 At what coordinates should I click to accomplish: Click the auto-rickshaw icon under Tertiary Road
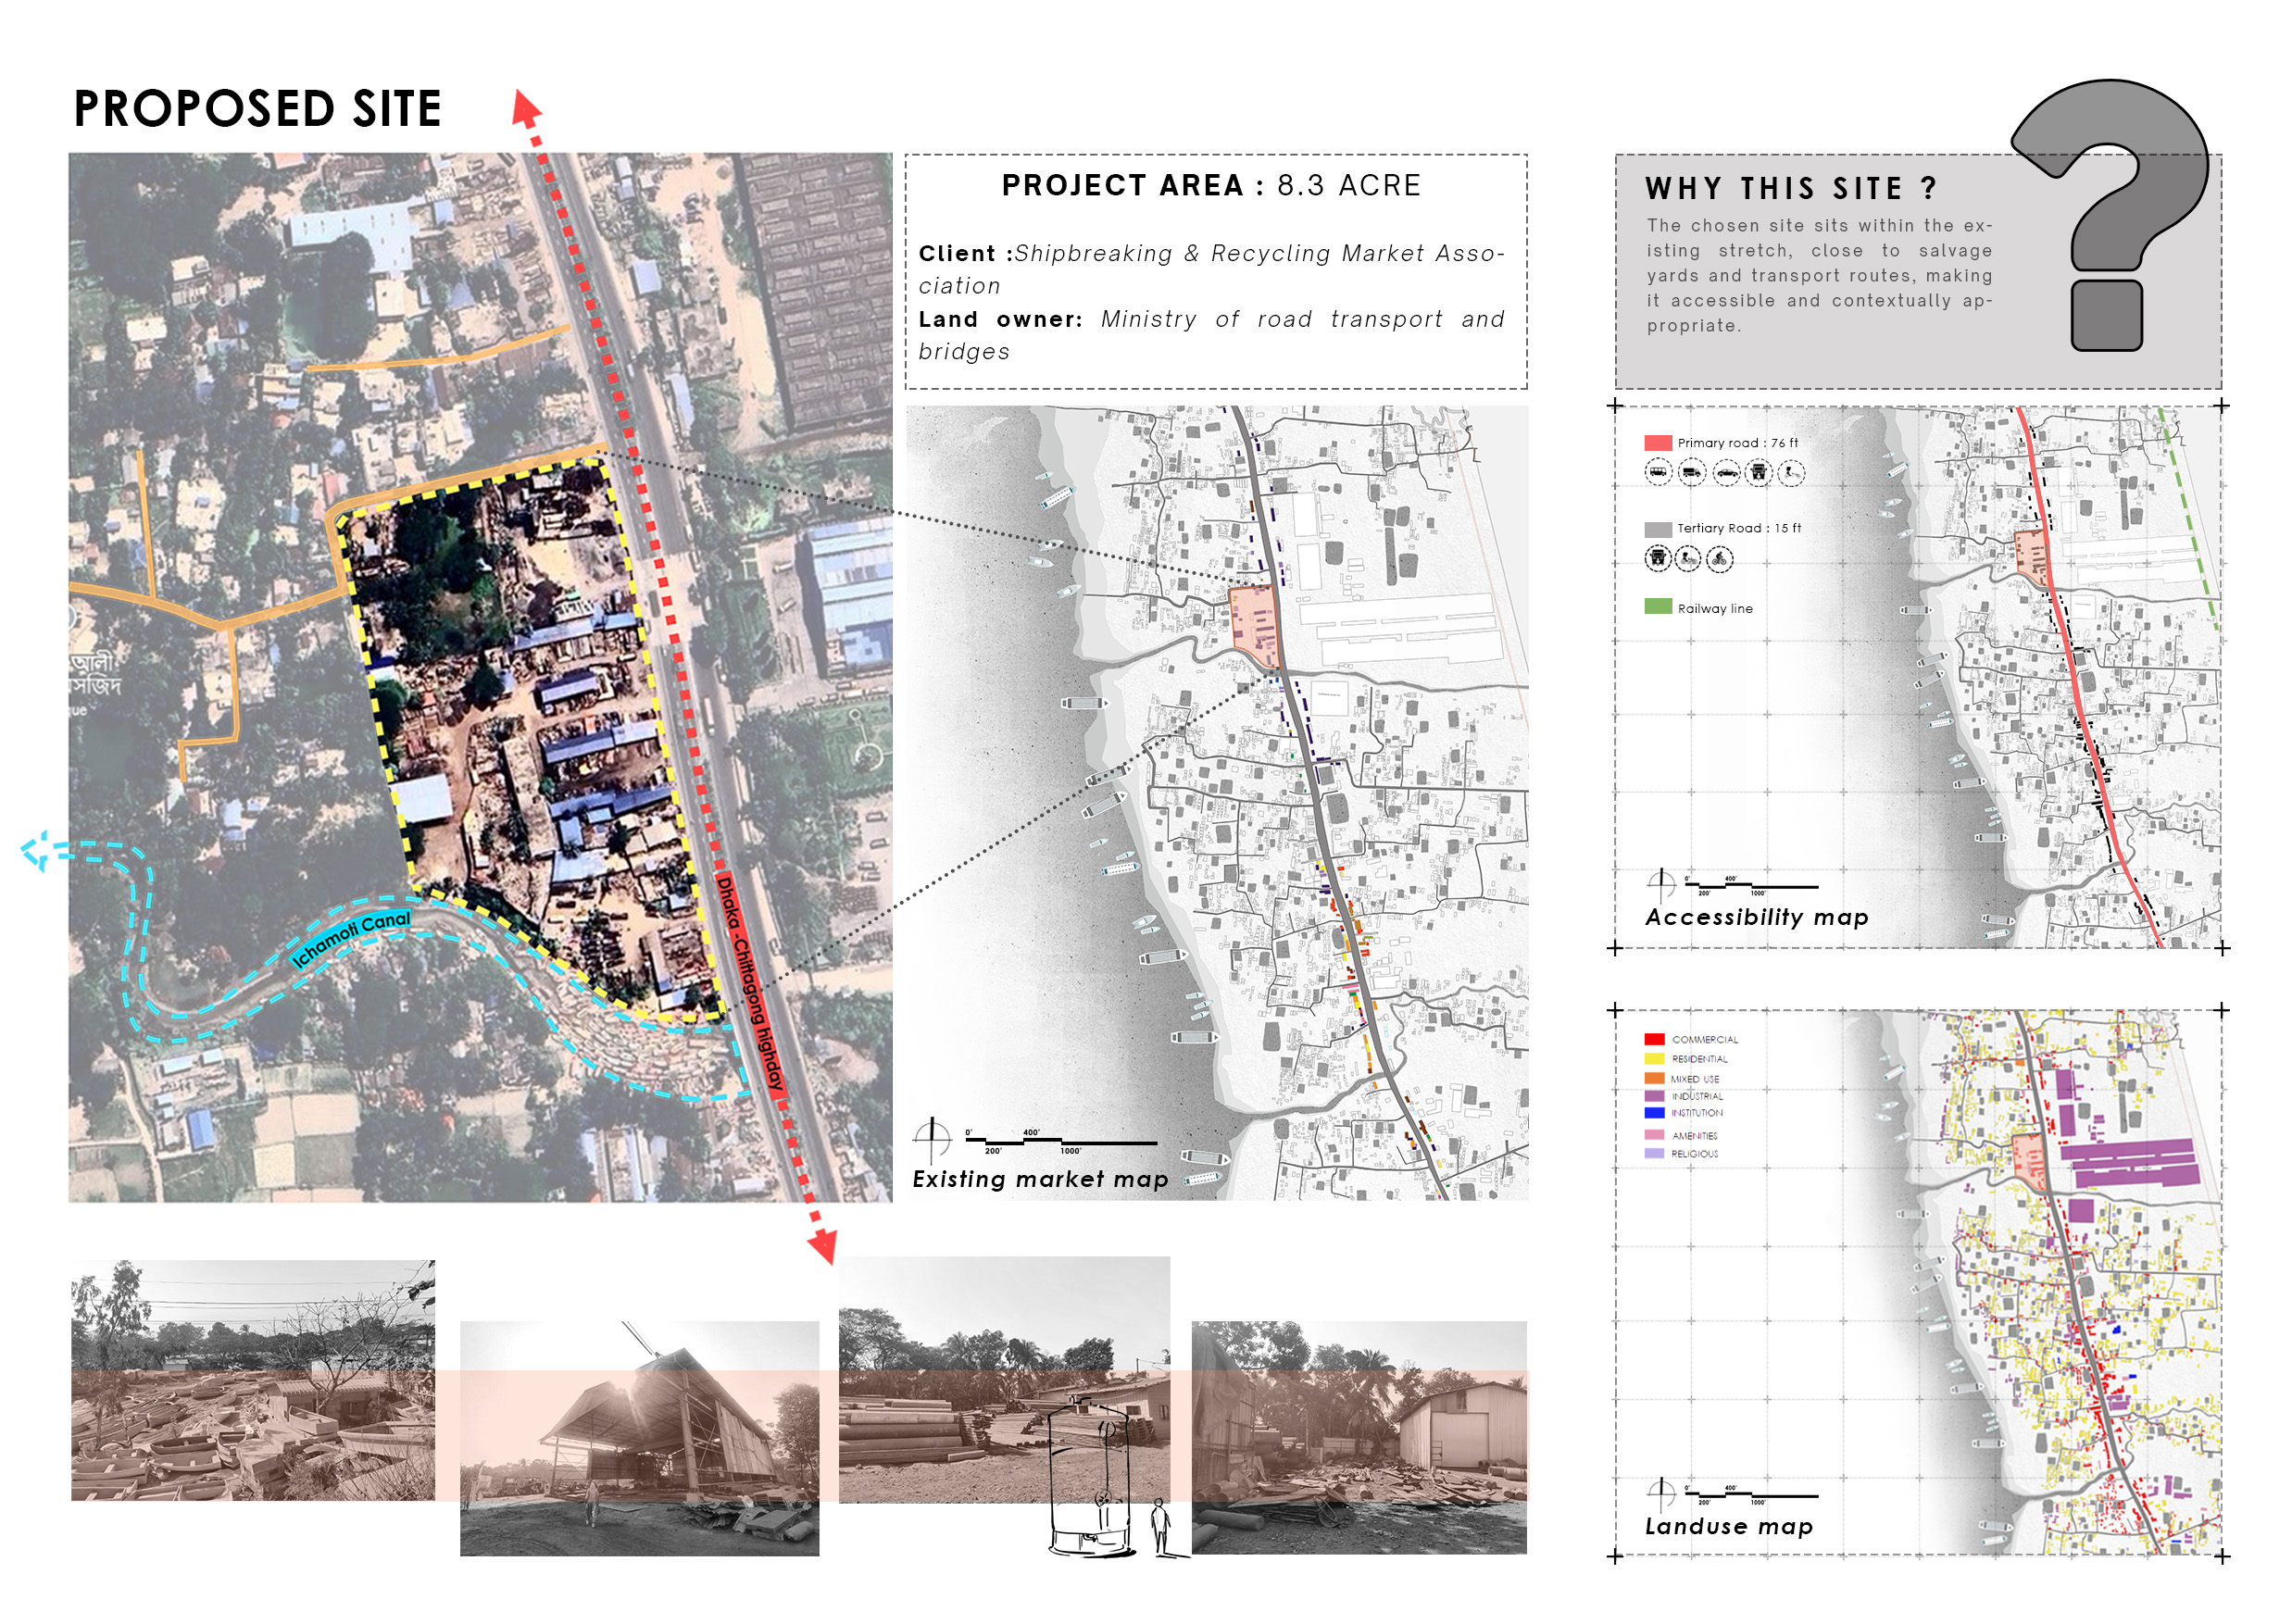coord(1657,558)
